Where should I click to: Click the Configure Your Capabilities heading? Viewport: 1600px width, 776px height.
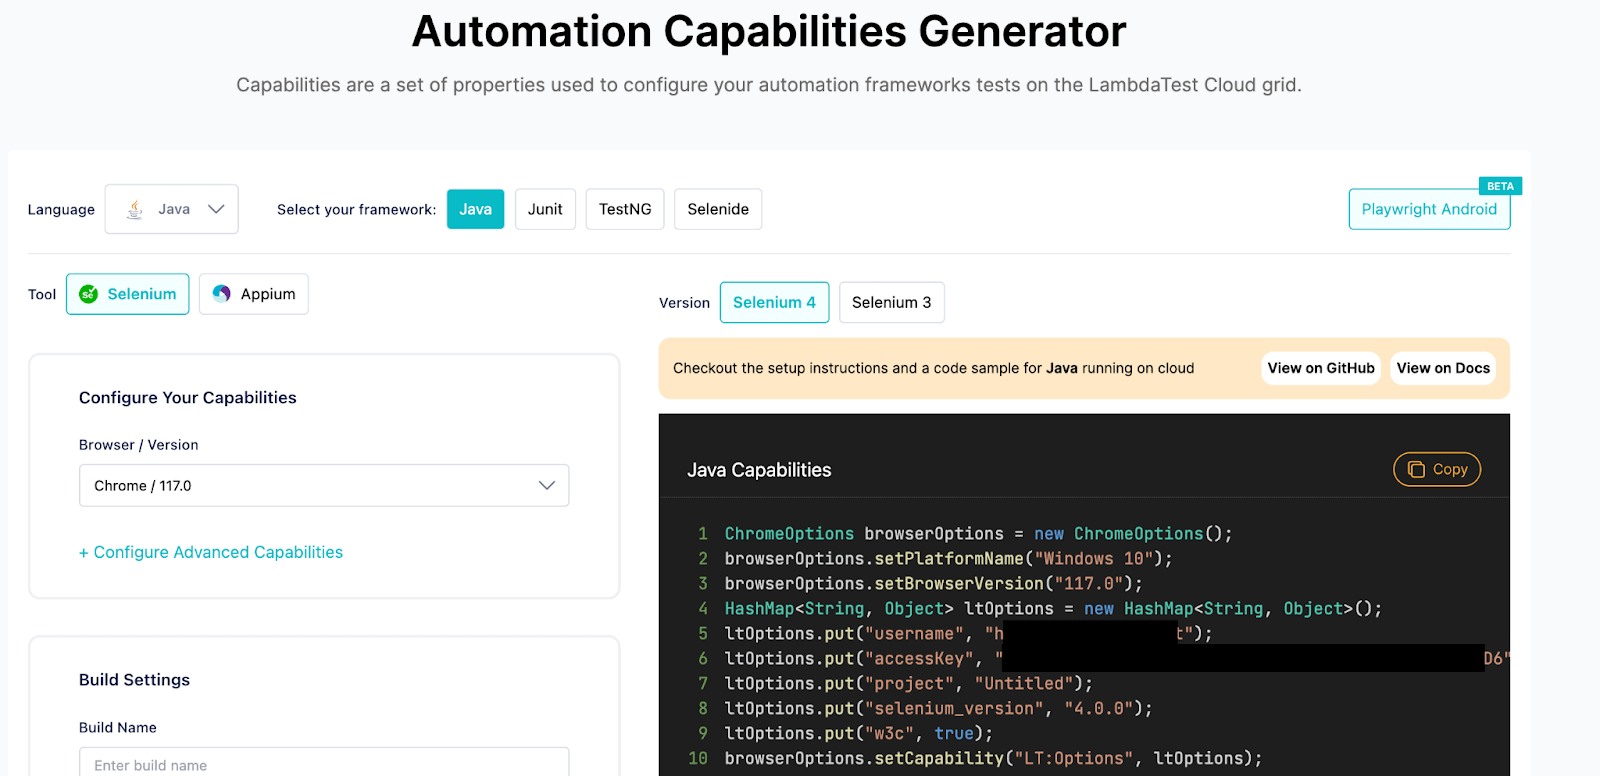point(188,397)
